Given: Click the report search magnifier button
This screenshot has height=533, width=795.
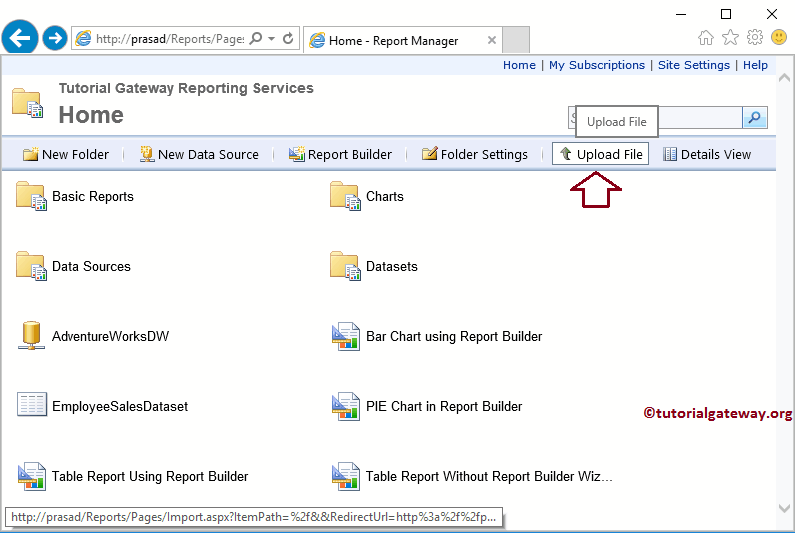Looking at the screenshot, I should click(x=754, y=118).
